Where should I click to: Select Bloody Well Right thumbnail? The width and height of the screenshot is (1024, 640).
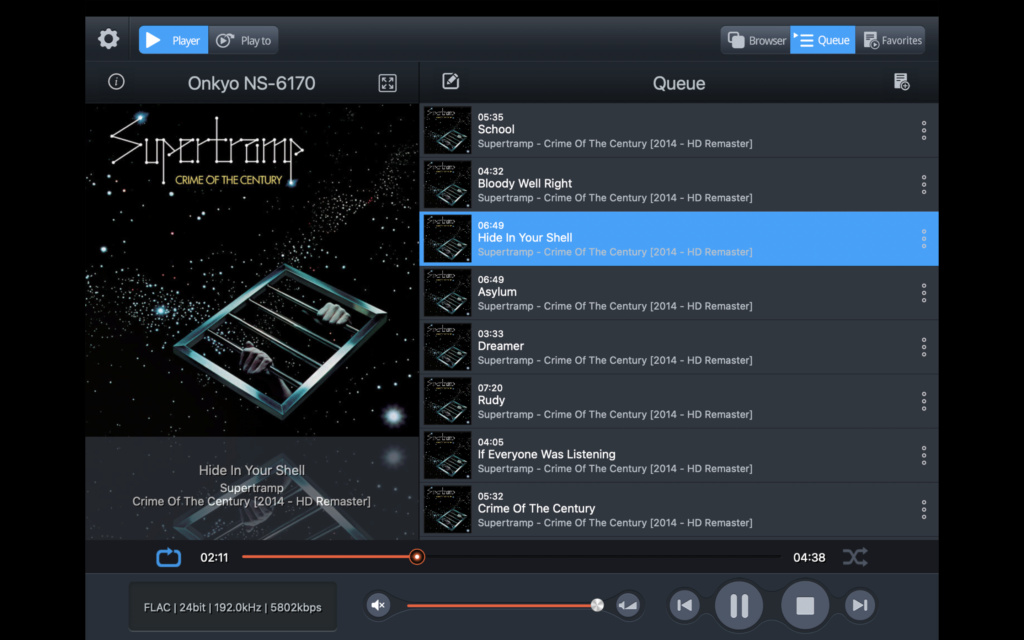[447, 184]
